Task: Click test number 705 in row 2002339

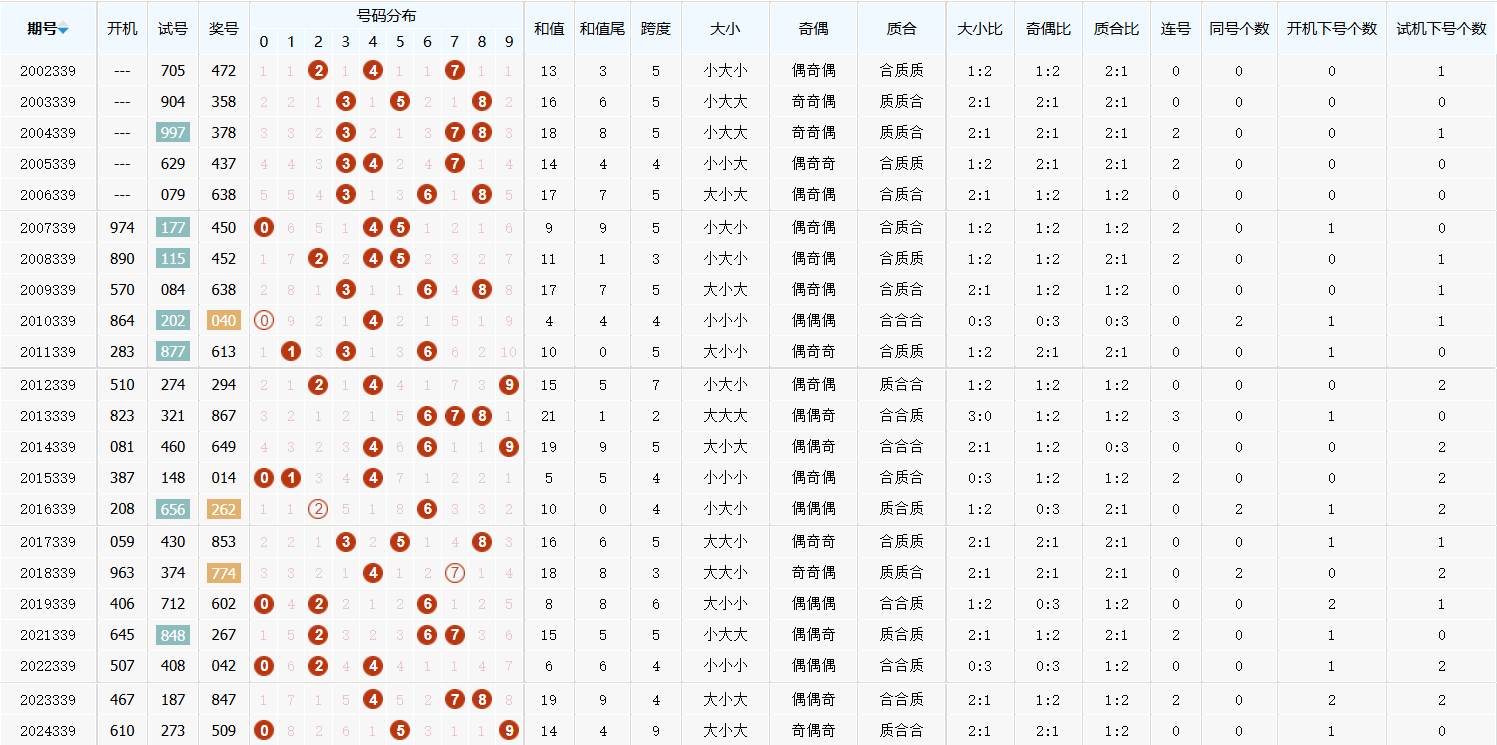Action: [x=173, y=71]
